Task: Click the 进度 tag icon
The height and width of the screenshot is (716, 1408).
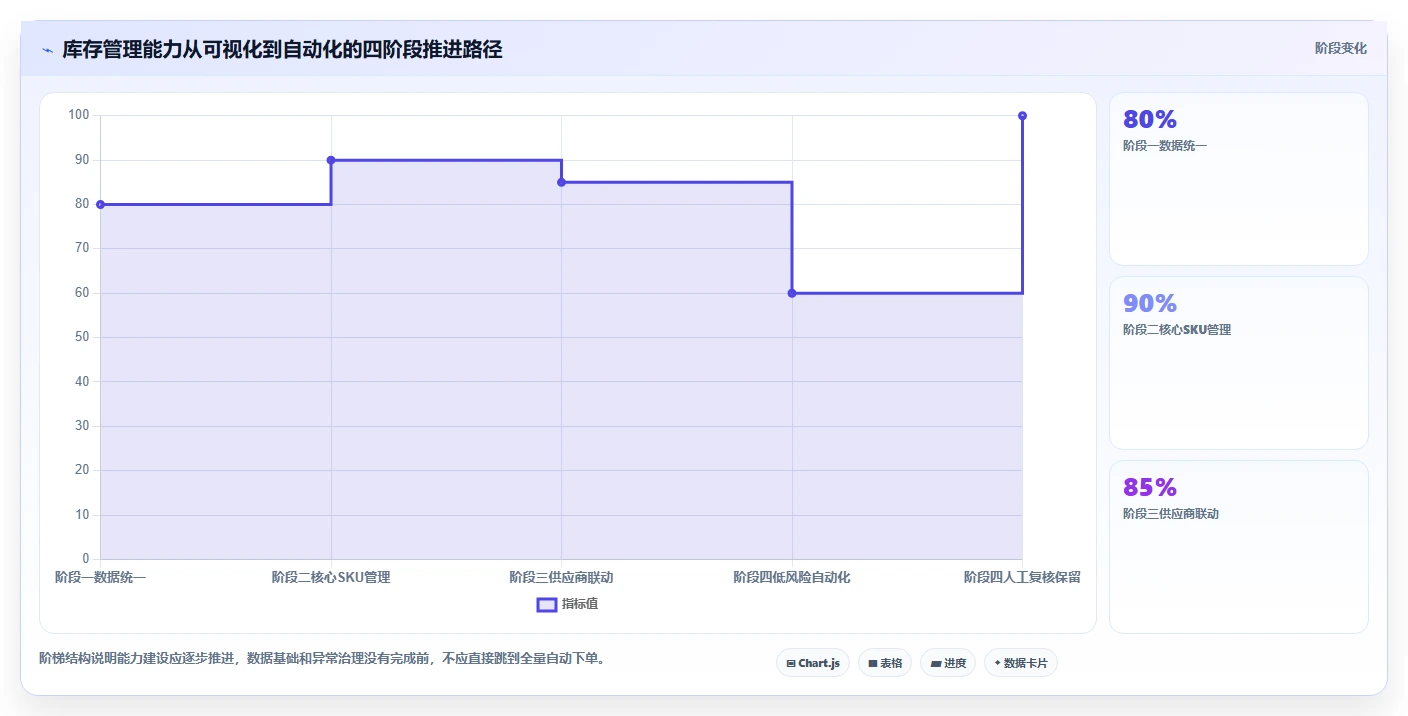Action: click(x=936, y=663)
